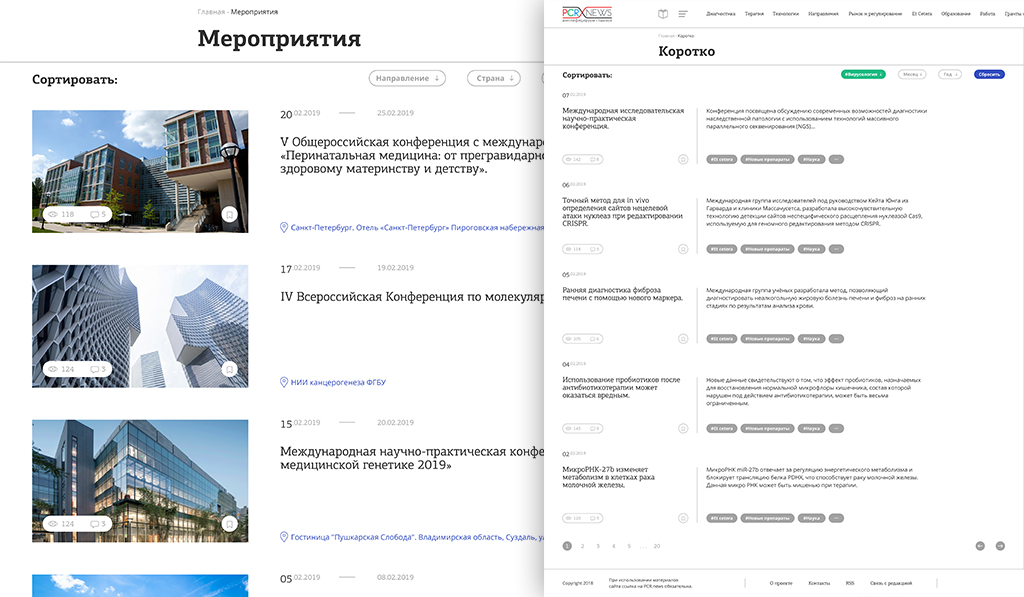The height and width of the screenshot is (597, 1024).
Task: Click views and comments pill on CRISPR item
Action: tap(583, 249)
